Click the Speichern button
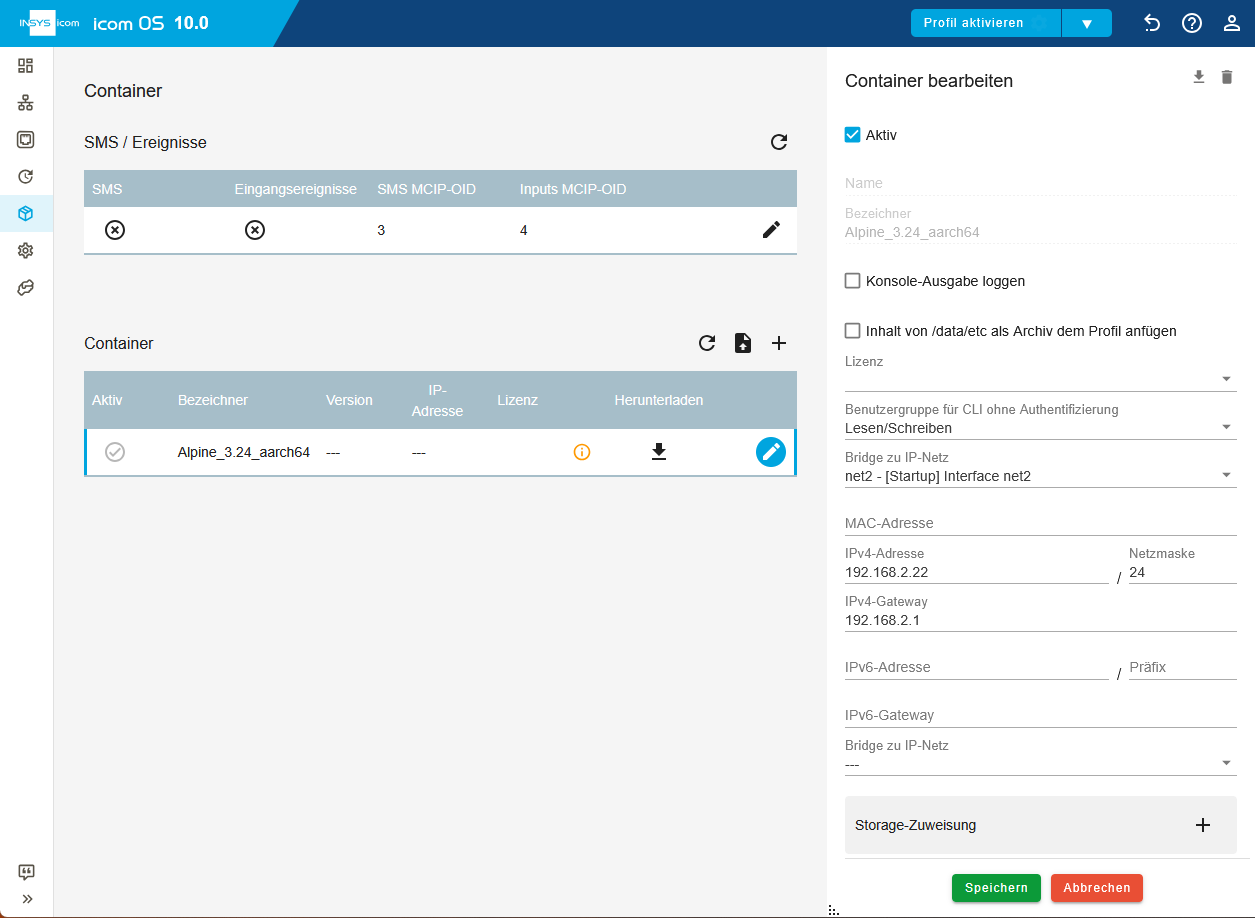Viewport: 1255px width, 918px height. [996, 888]
